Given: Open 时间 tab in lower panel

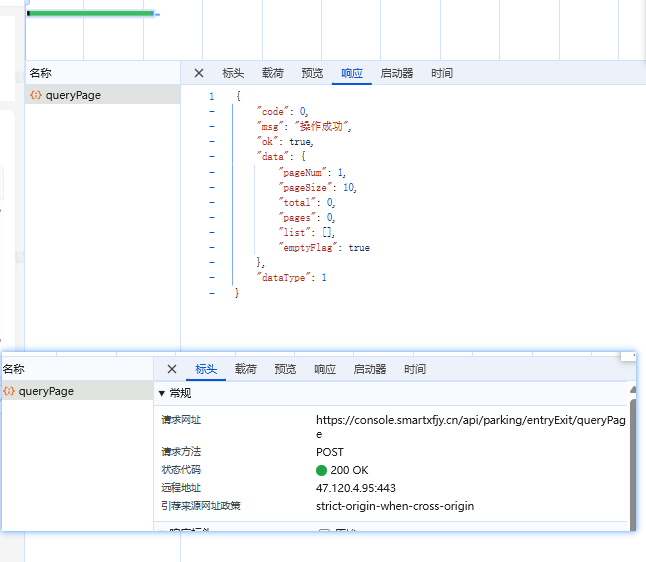Looking at the screenshot, I should click(415, 369).
